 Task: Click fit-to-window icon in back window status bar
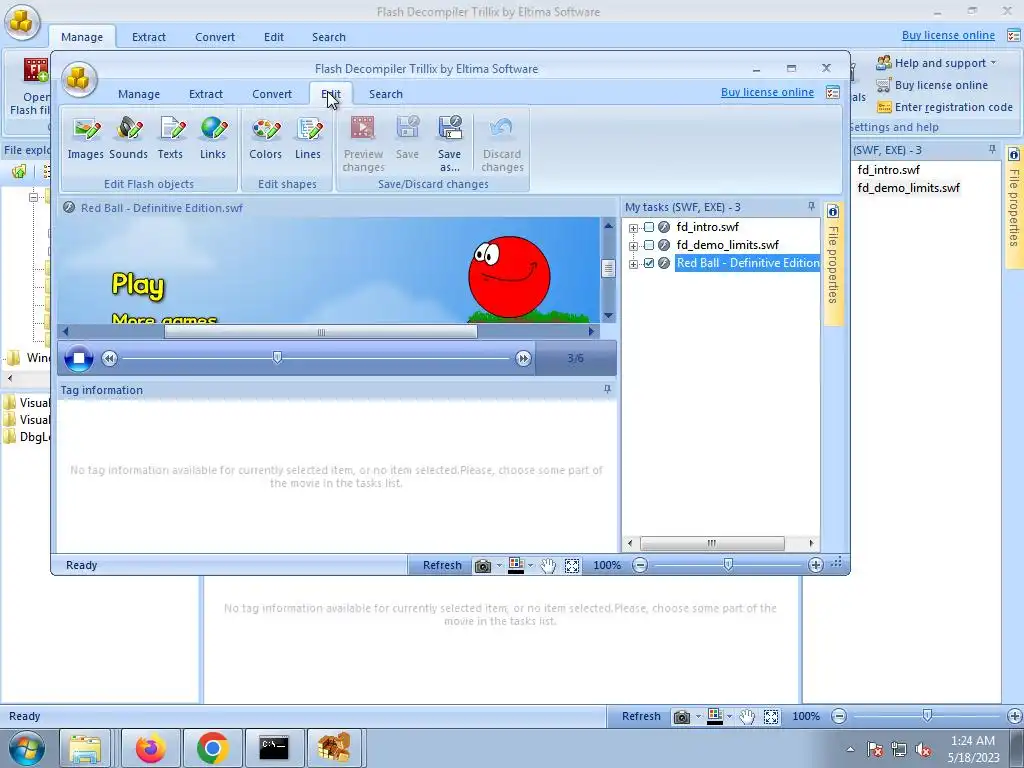771,716
